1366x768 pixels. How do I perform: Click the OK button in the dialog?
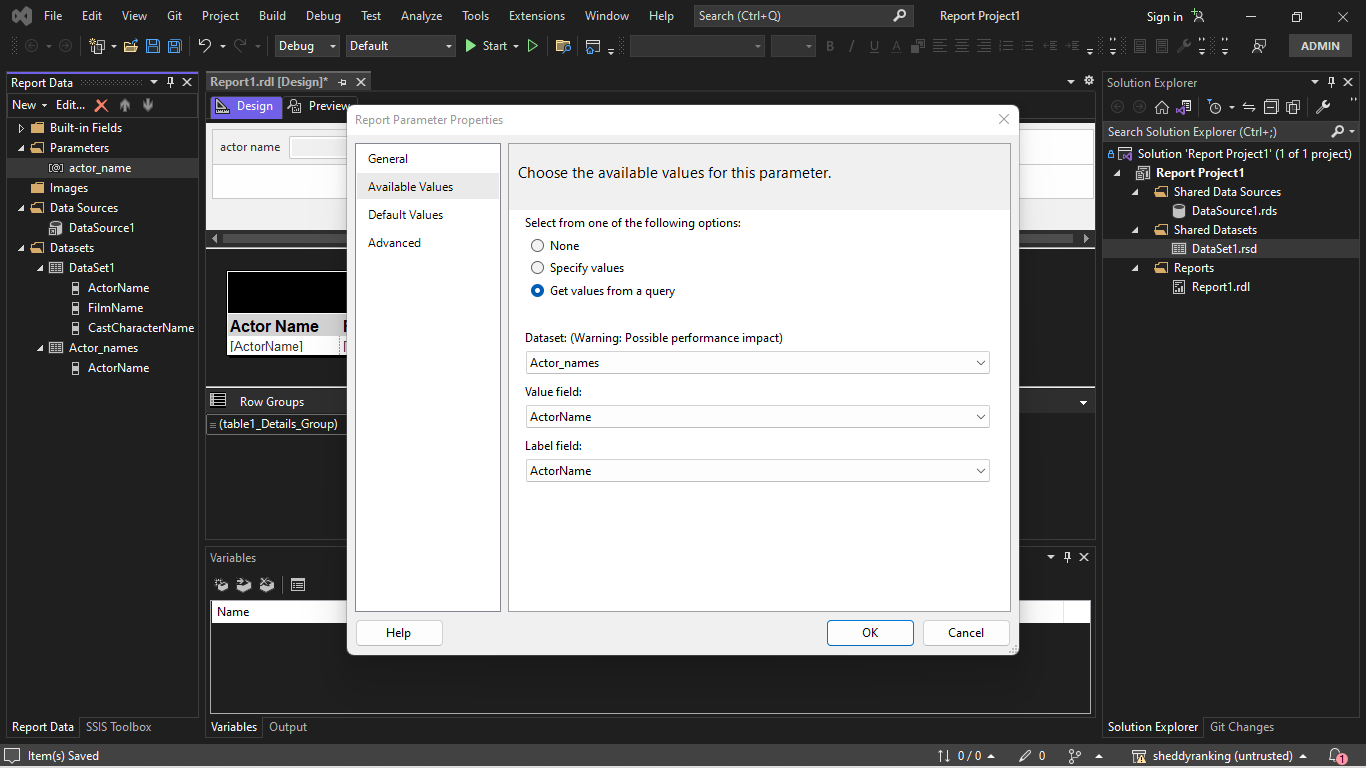tap(869, 632)
